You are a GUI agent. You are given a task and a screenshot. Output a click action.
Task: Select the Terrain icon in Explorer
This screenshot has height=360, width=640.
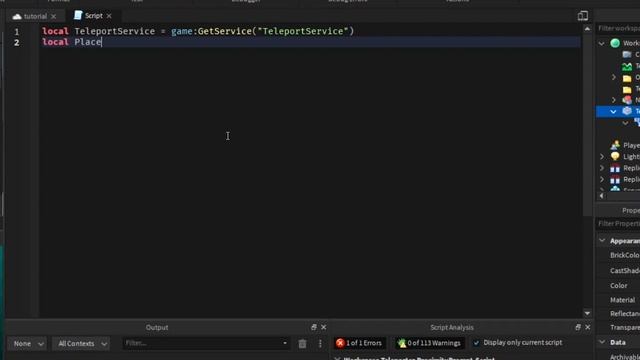pyautogui.click(x=627, y=66)
